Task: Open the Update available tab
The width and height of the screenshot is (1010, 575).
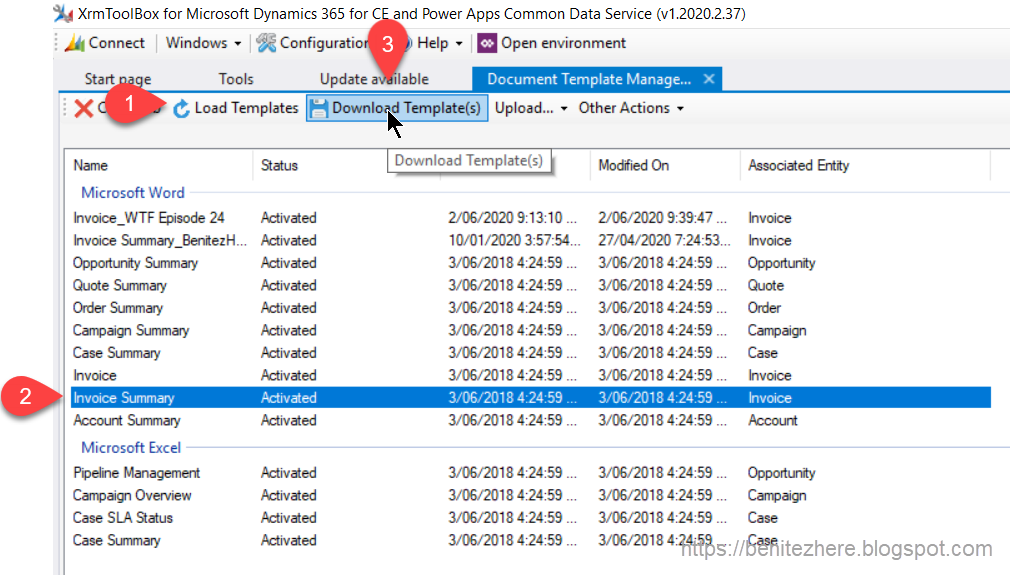Action: click(x=374, y=79)
